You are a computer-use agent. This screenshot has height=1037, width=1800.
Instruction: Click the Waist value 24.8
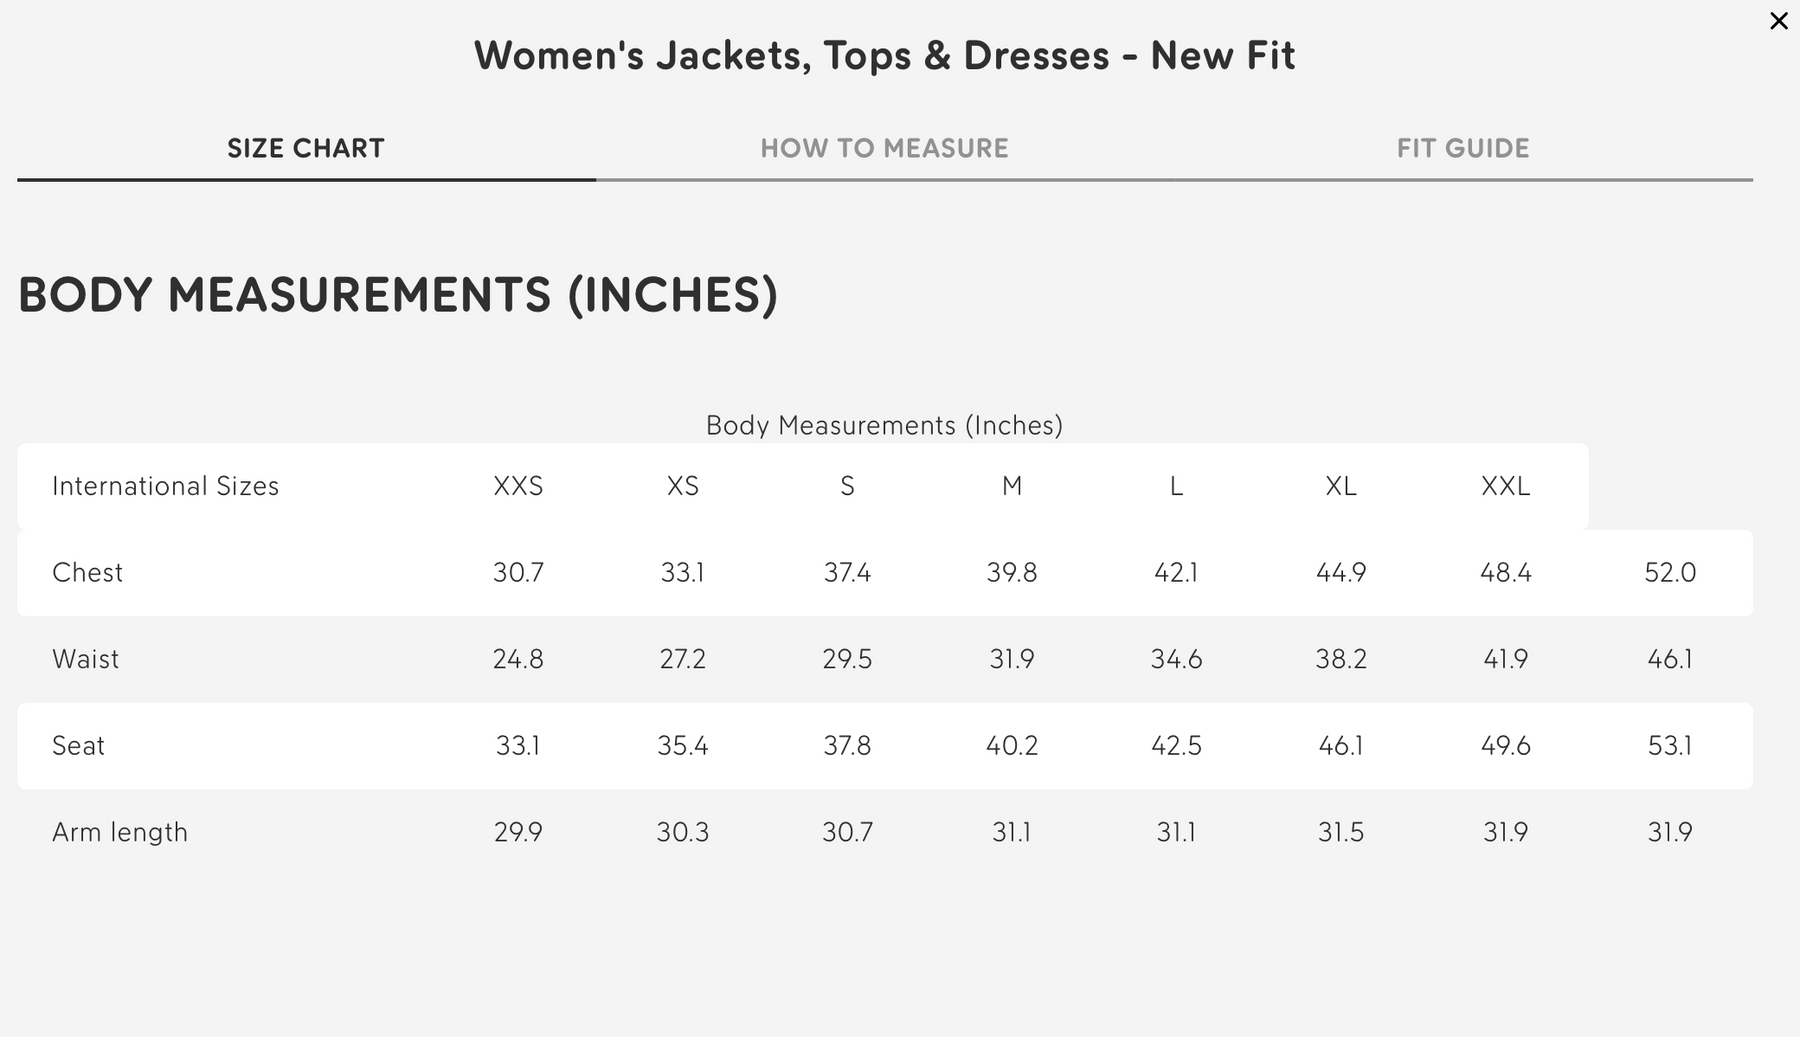point(518,659)
